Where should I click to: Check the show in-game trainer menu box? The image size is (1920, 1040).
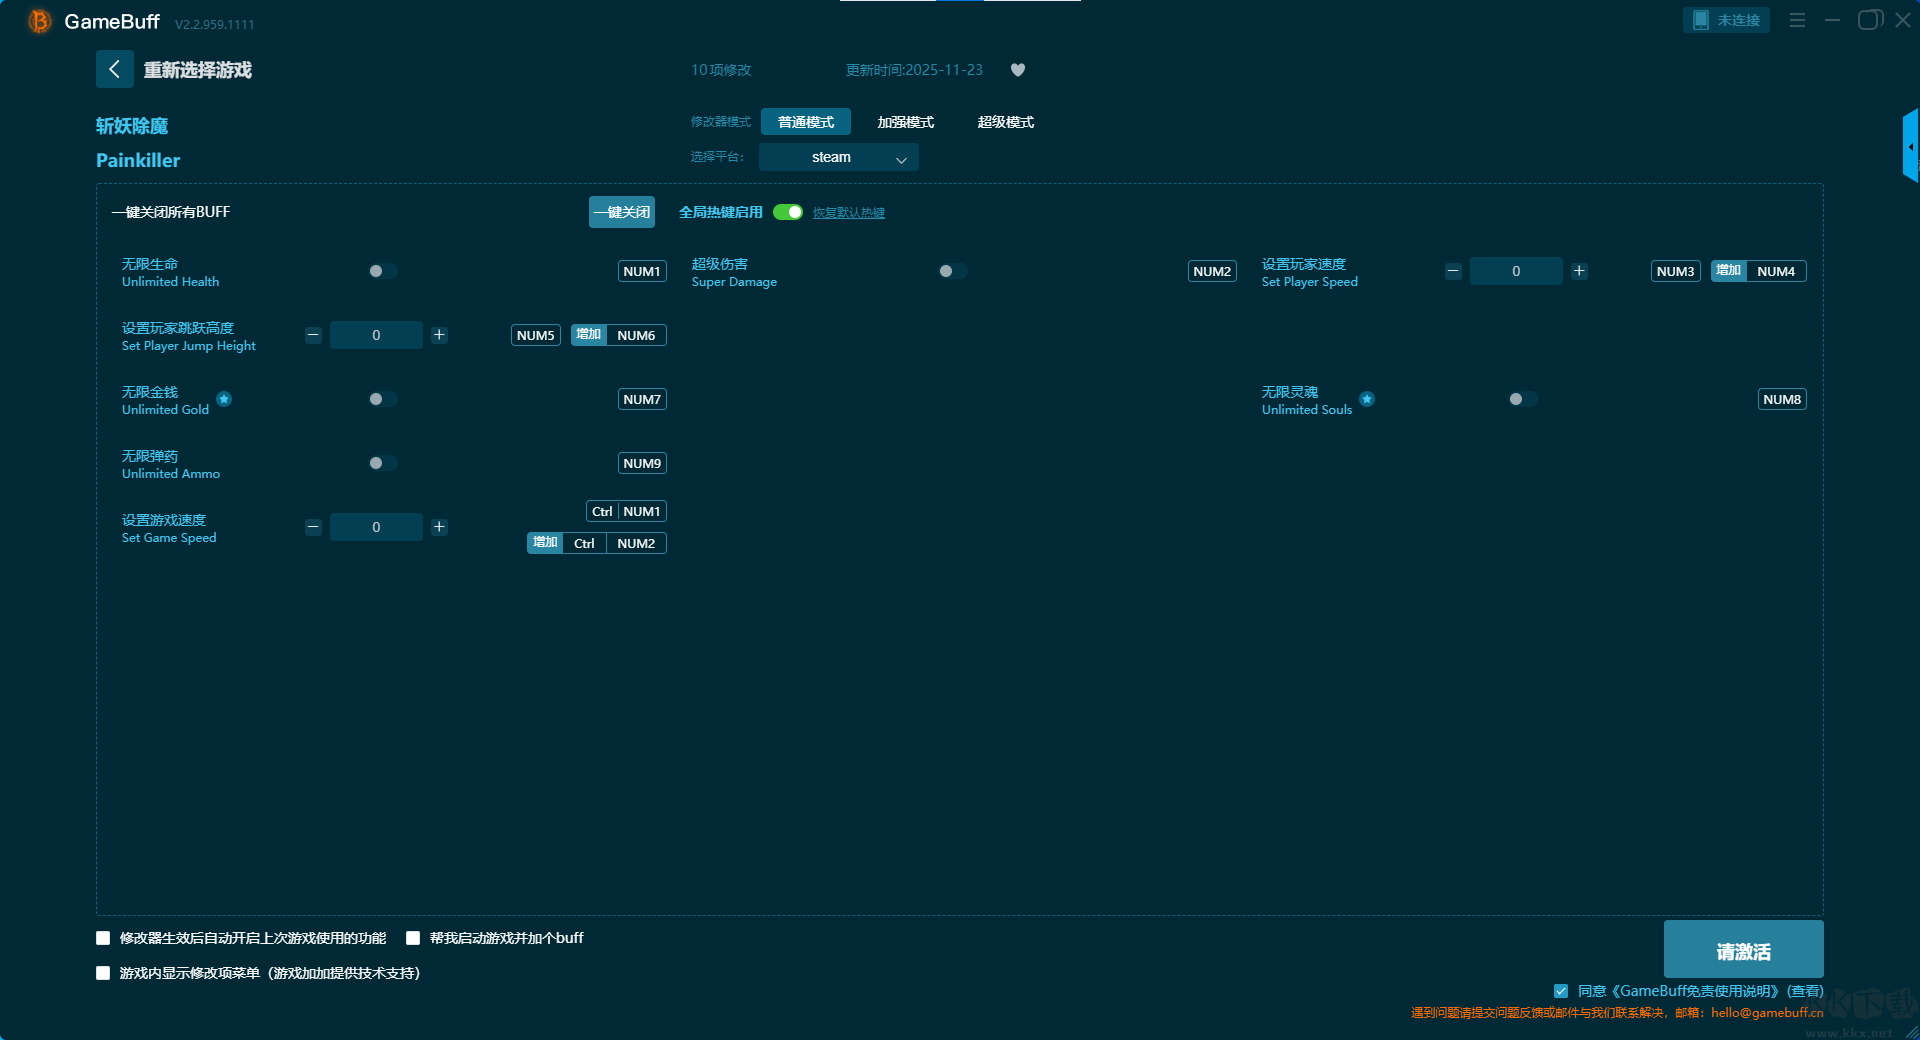pyautogui.click(x=103, y=973)
